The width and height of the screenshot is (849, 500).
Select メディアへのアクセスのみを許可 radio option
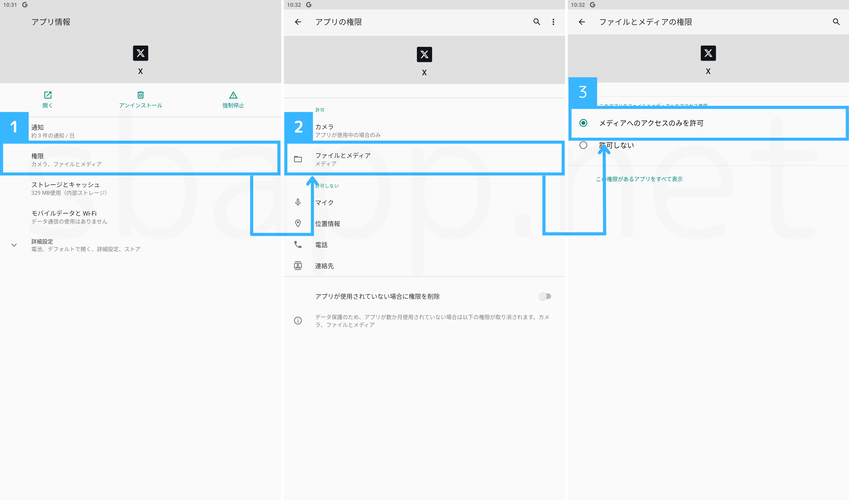pos(584,123)
